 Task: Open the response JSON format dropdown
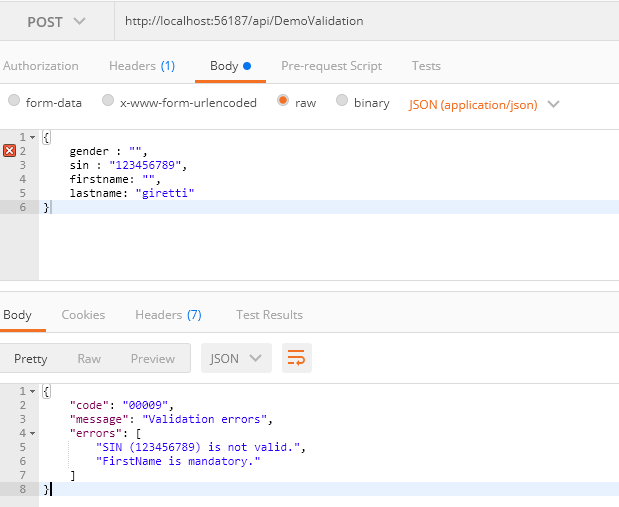(x=236, y=358)
